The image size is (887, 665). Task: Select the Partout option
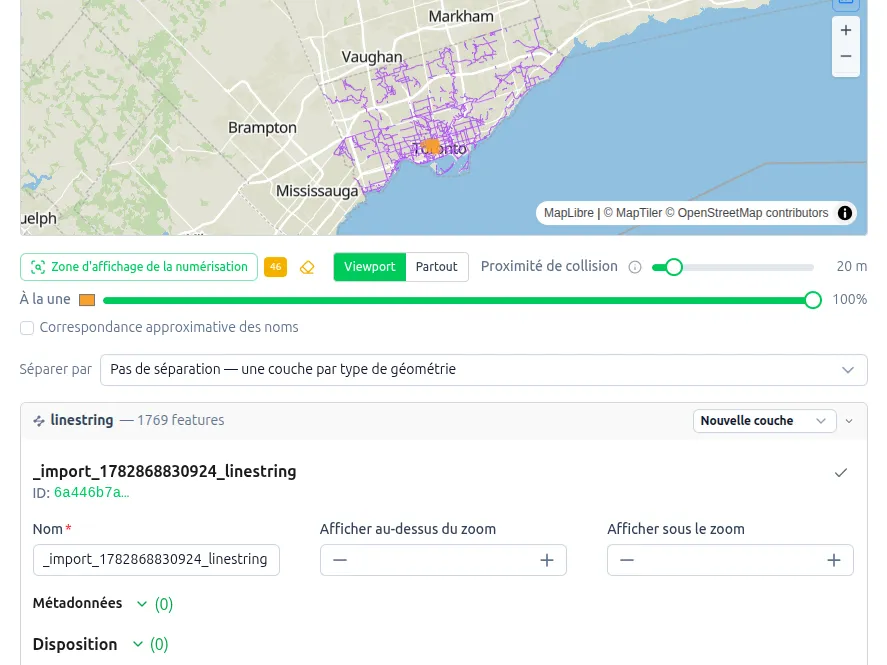click(436, 267)
